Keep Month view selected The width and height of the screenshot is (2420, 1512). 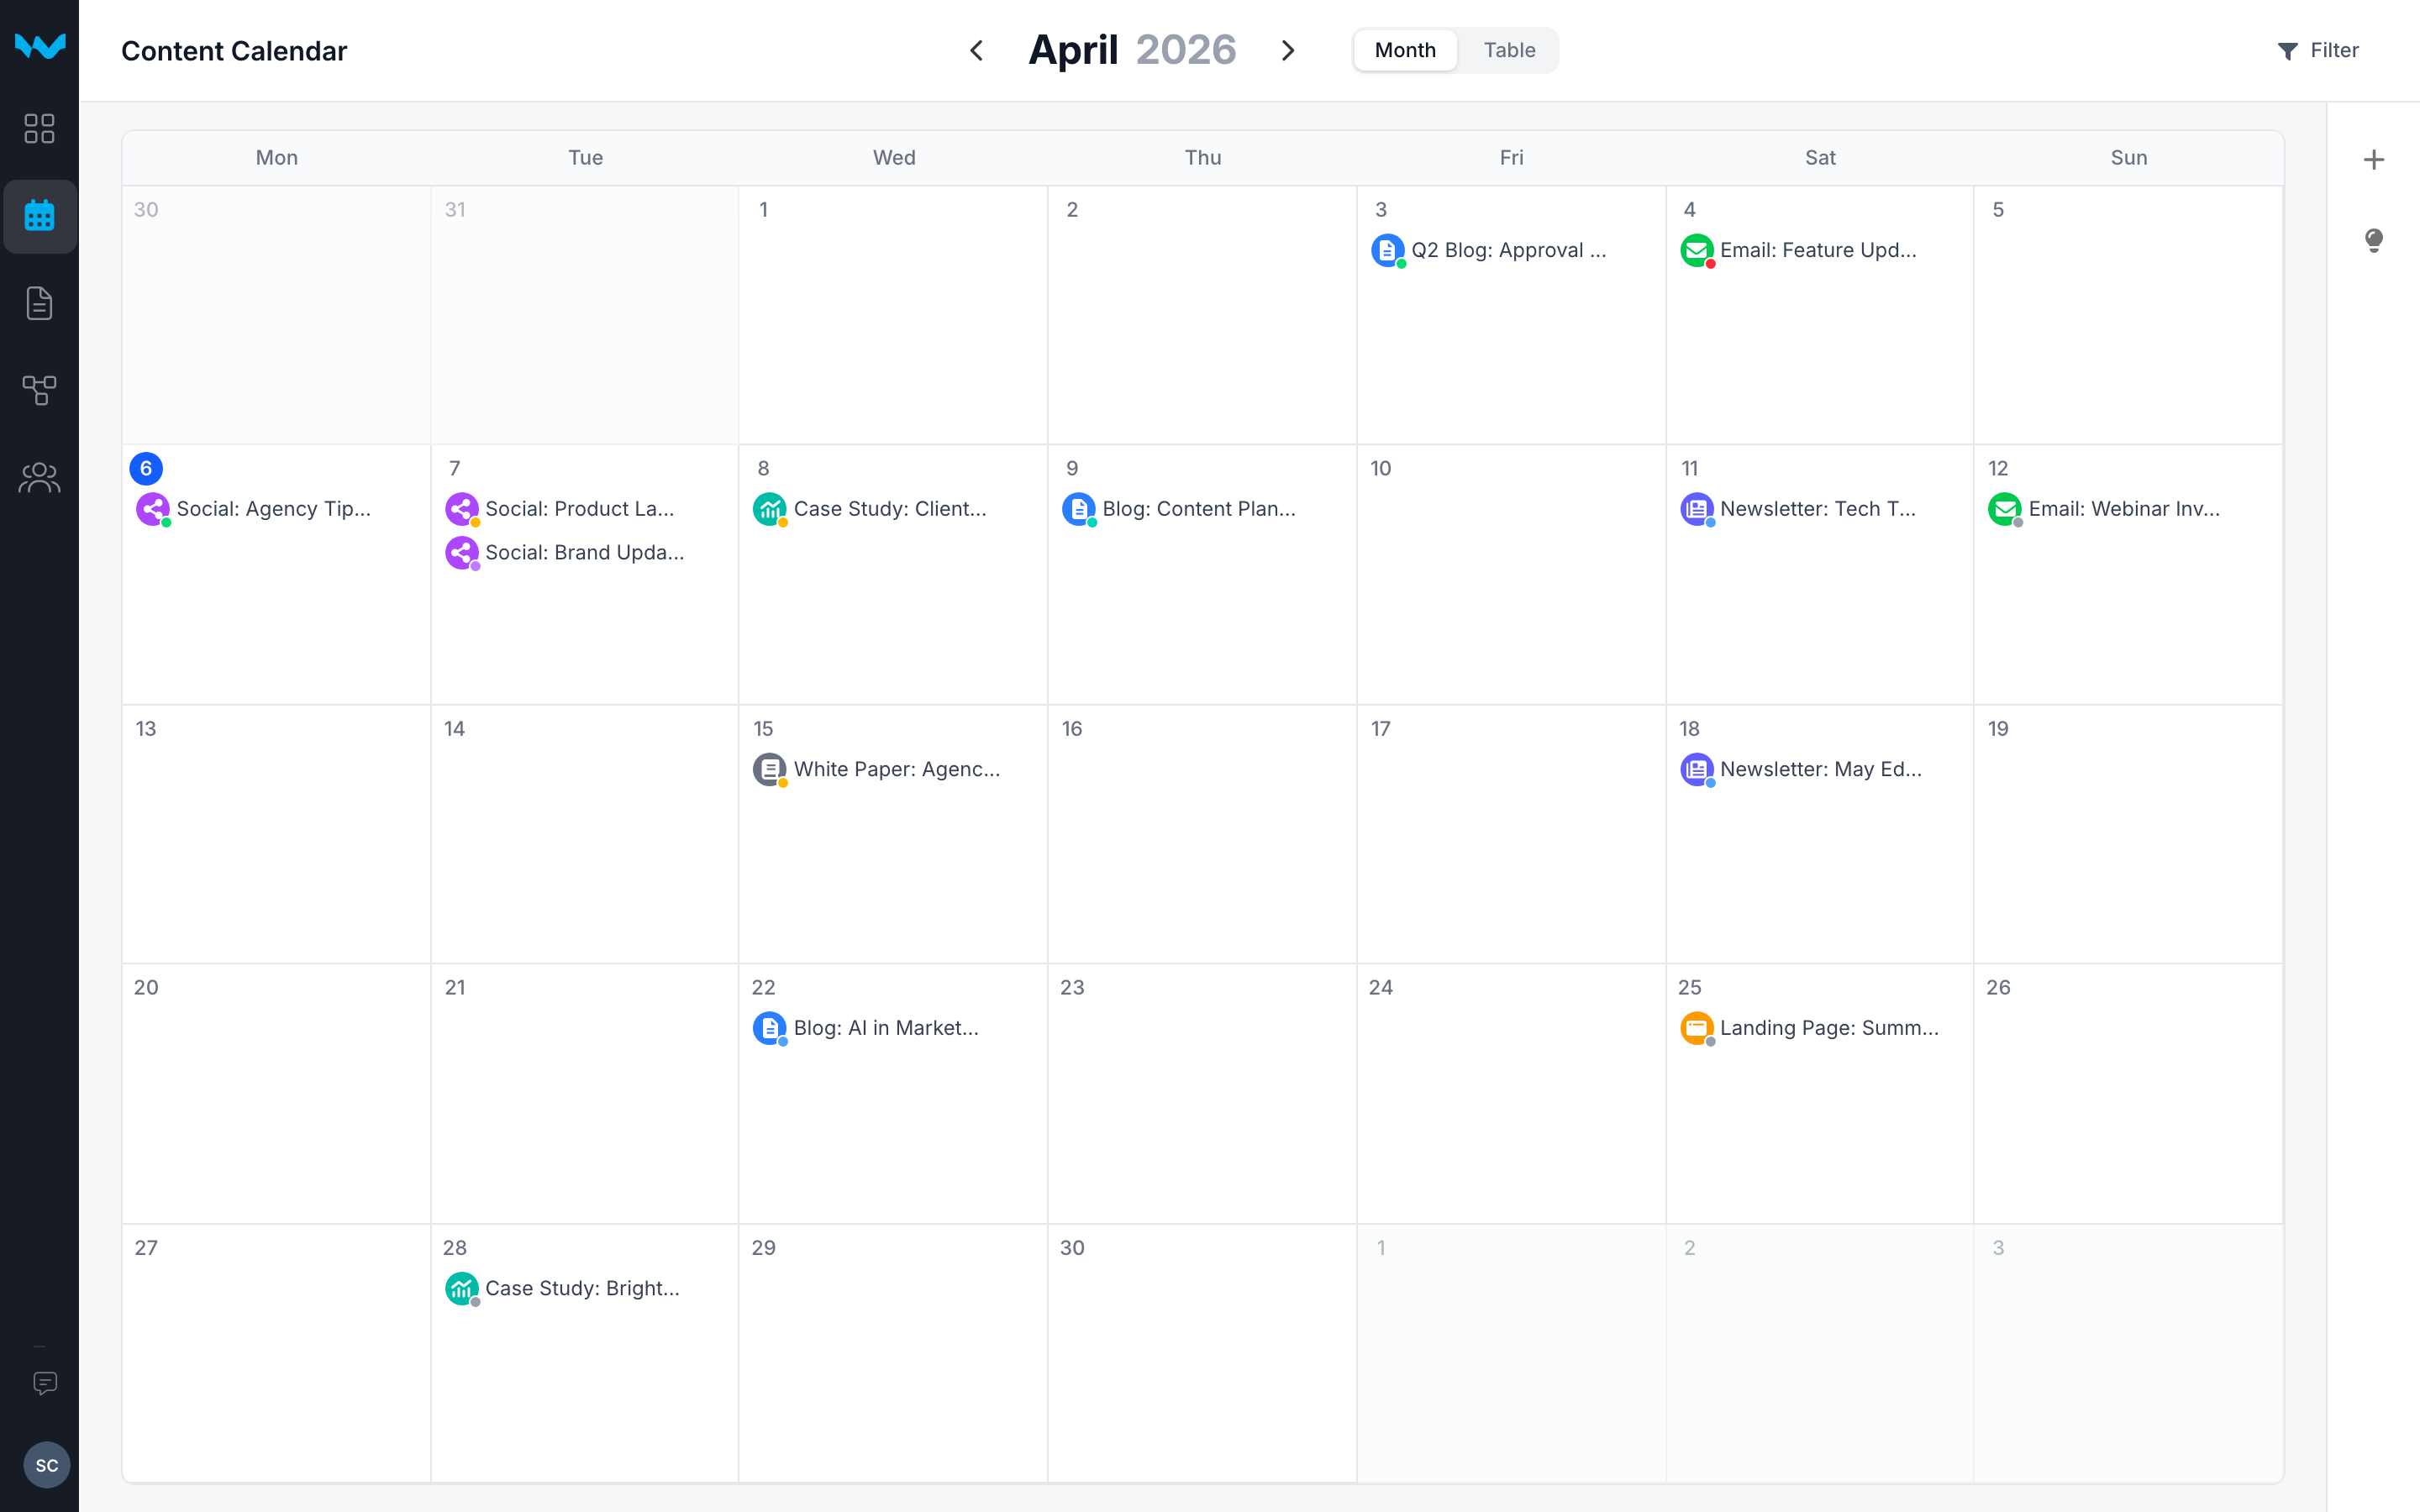click(1404, 50)
